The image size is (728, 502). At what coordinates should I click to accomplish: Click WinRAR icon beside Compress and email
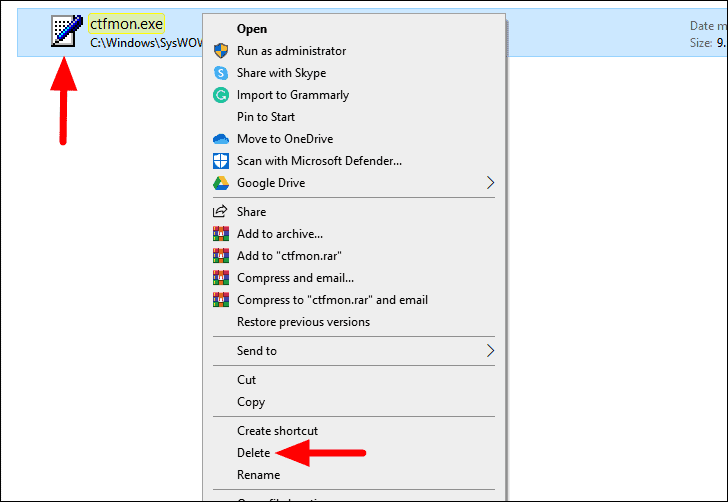click(221, 278)
